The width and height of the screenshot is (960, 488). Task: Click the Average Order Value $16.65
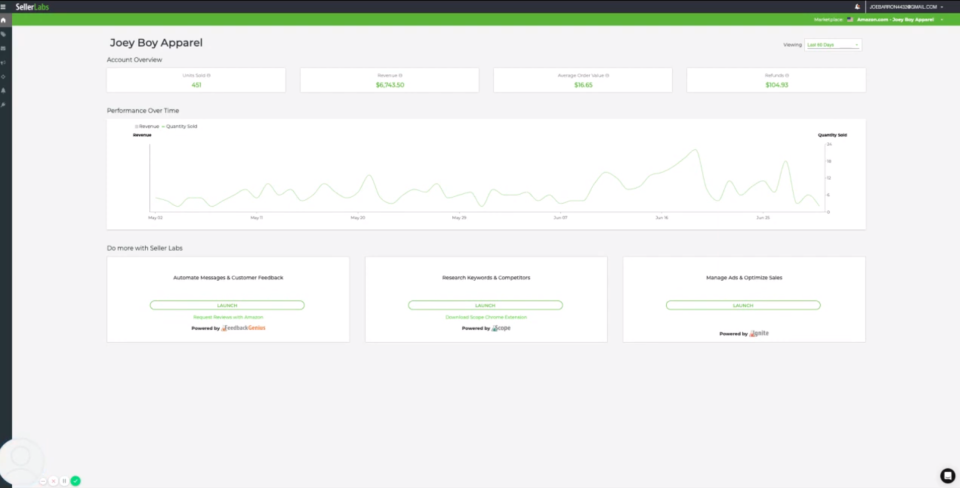[x=583, y=85]
